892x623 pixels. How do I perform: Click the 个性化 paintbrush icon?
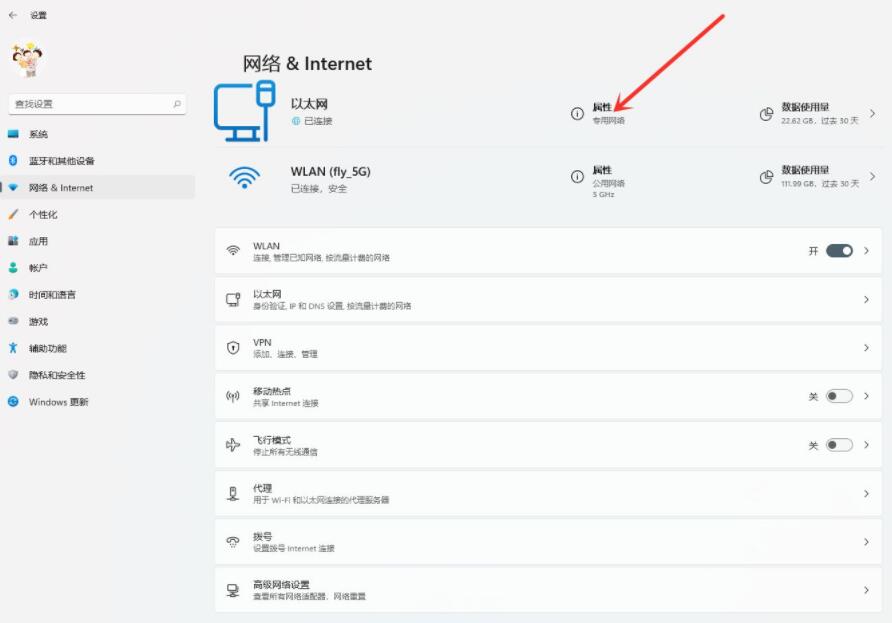pos(13,214)
